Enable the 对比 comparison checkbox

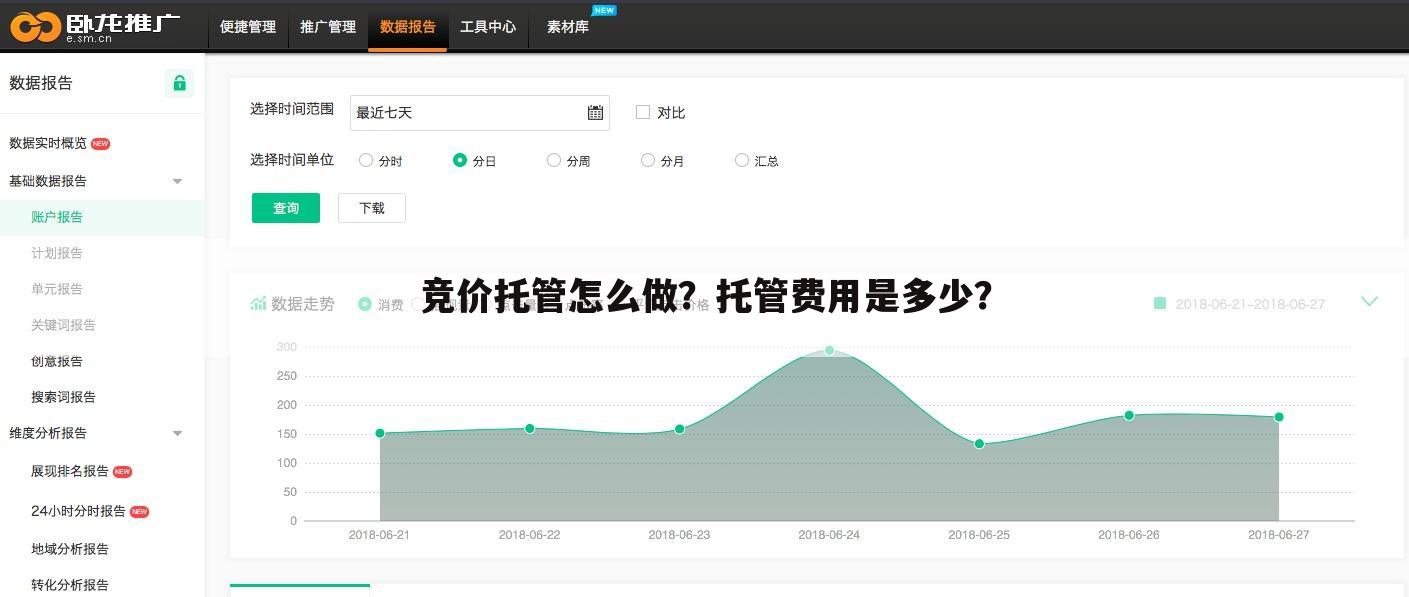click(643, 112)
